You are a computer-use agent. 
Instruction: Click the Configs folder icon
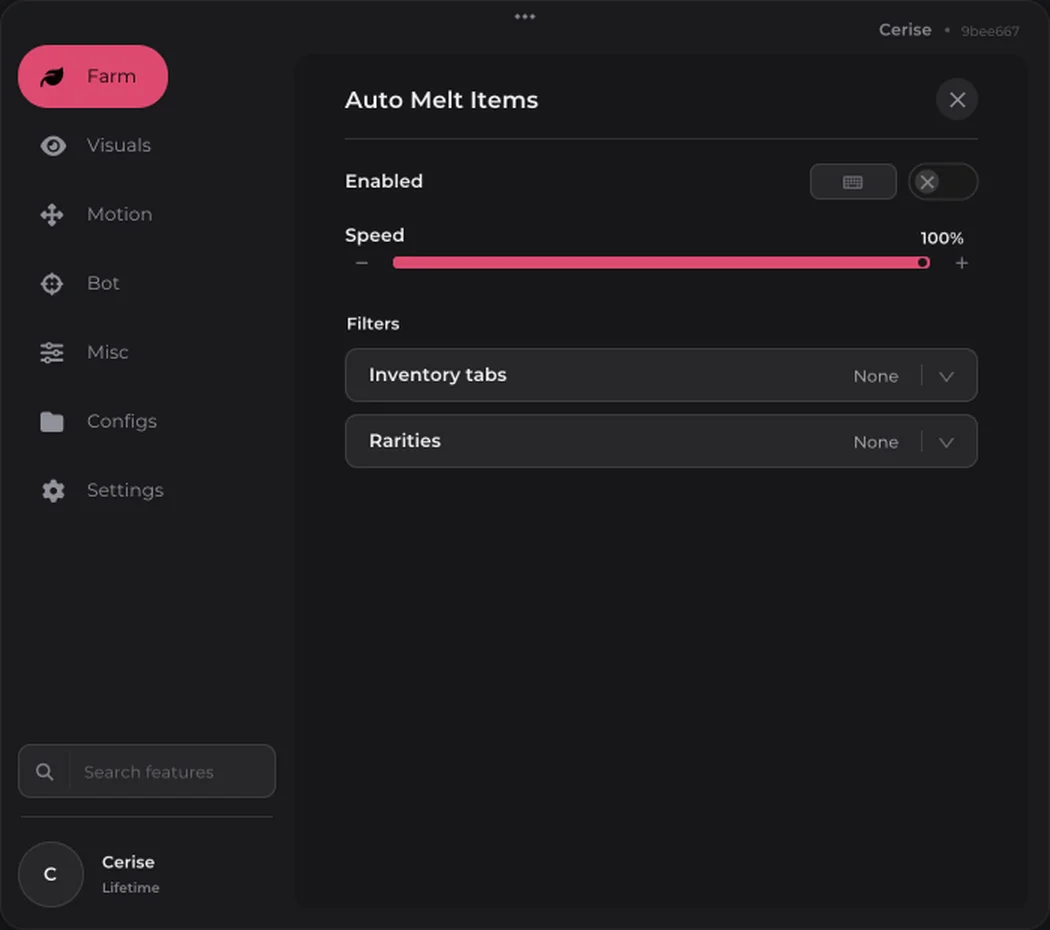(52, 422)
